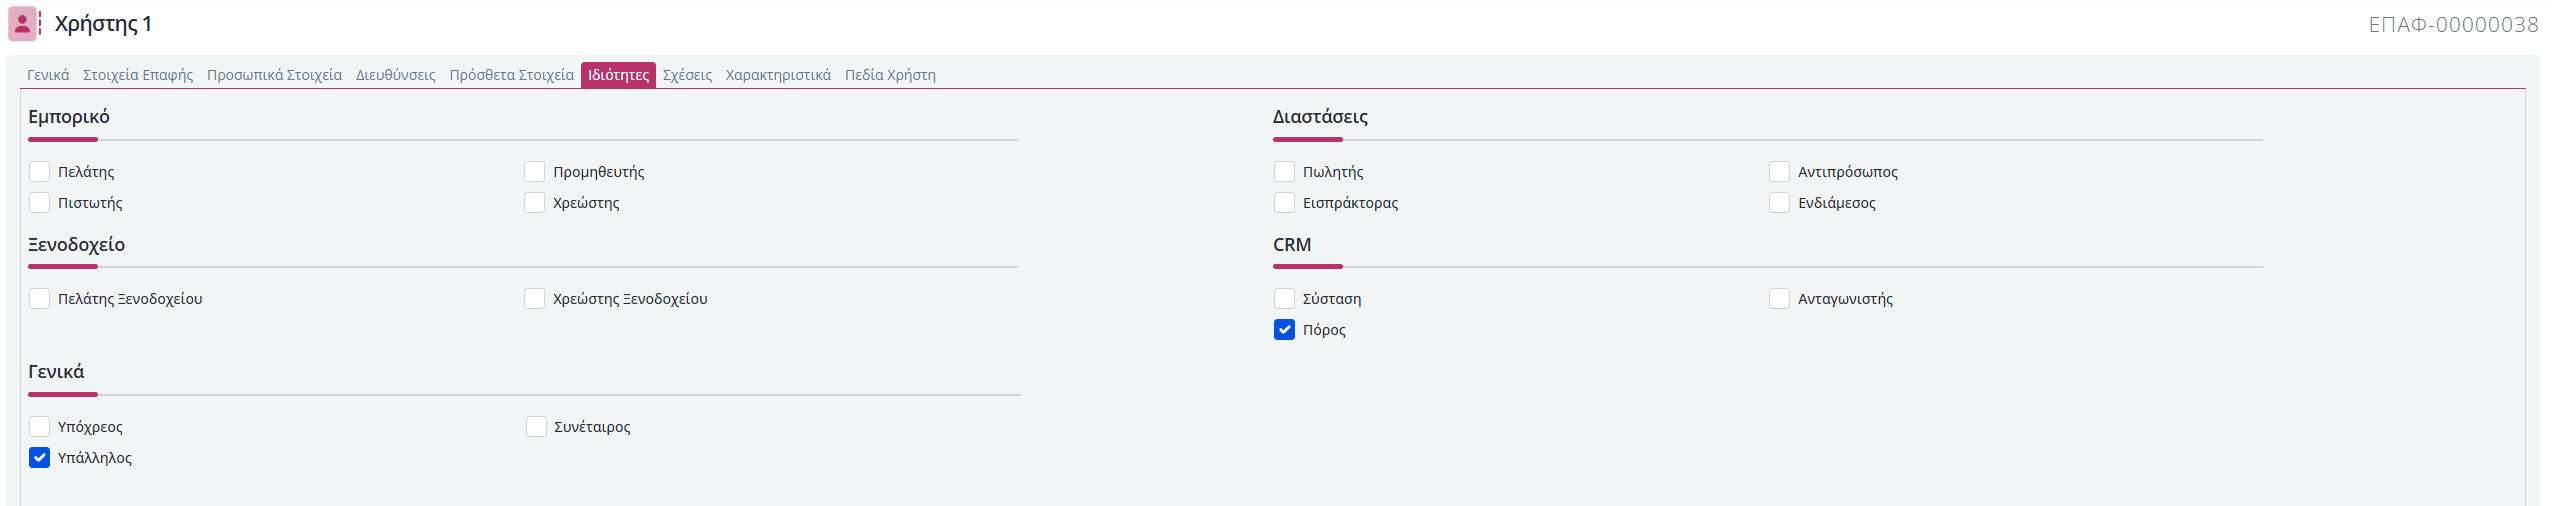The width and height of the screenshot is (2552, 506).
Task: Check the Πωλητής checkbox
Action: (1284, 172)
